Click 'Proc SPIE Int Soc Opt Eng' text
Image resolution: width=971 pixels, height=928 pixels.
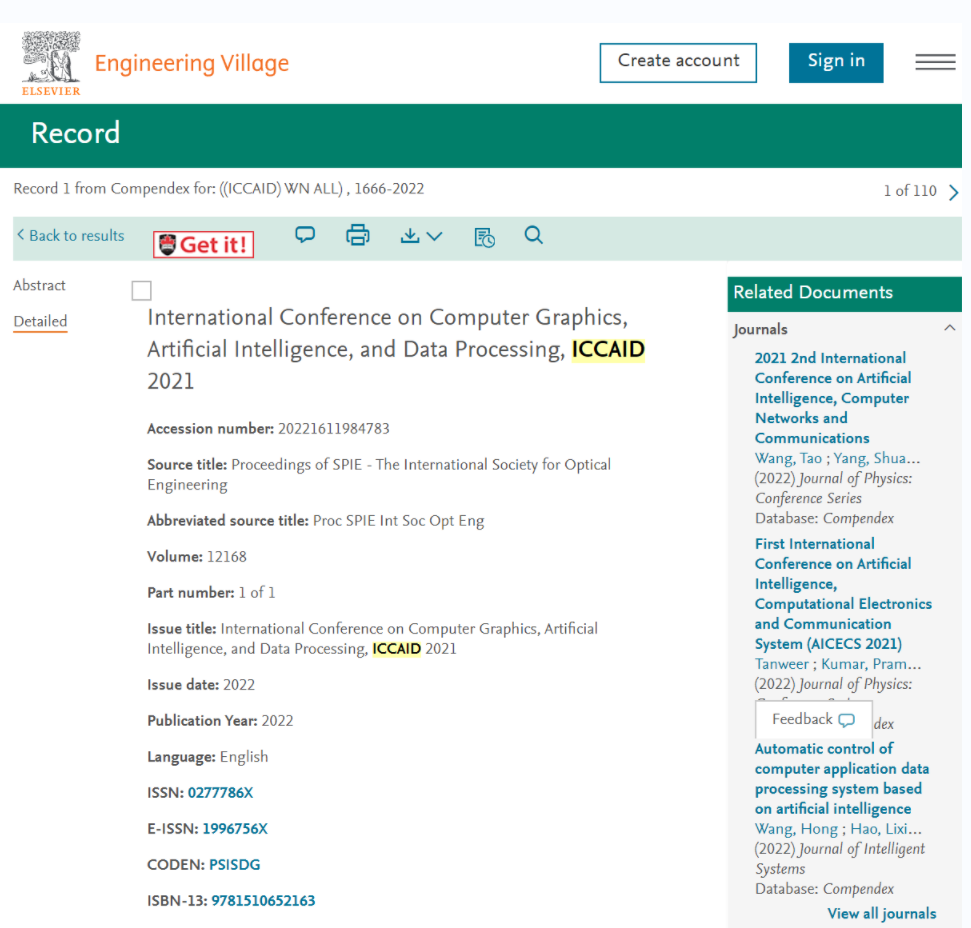click(399, 521)
